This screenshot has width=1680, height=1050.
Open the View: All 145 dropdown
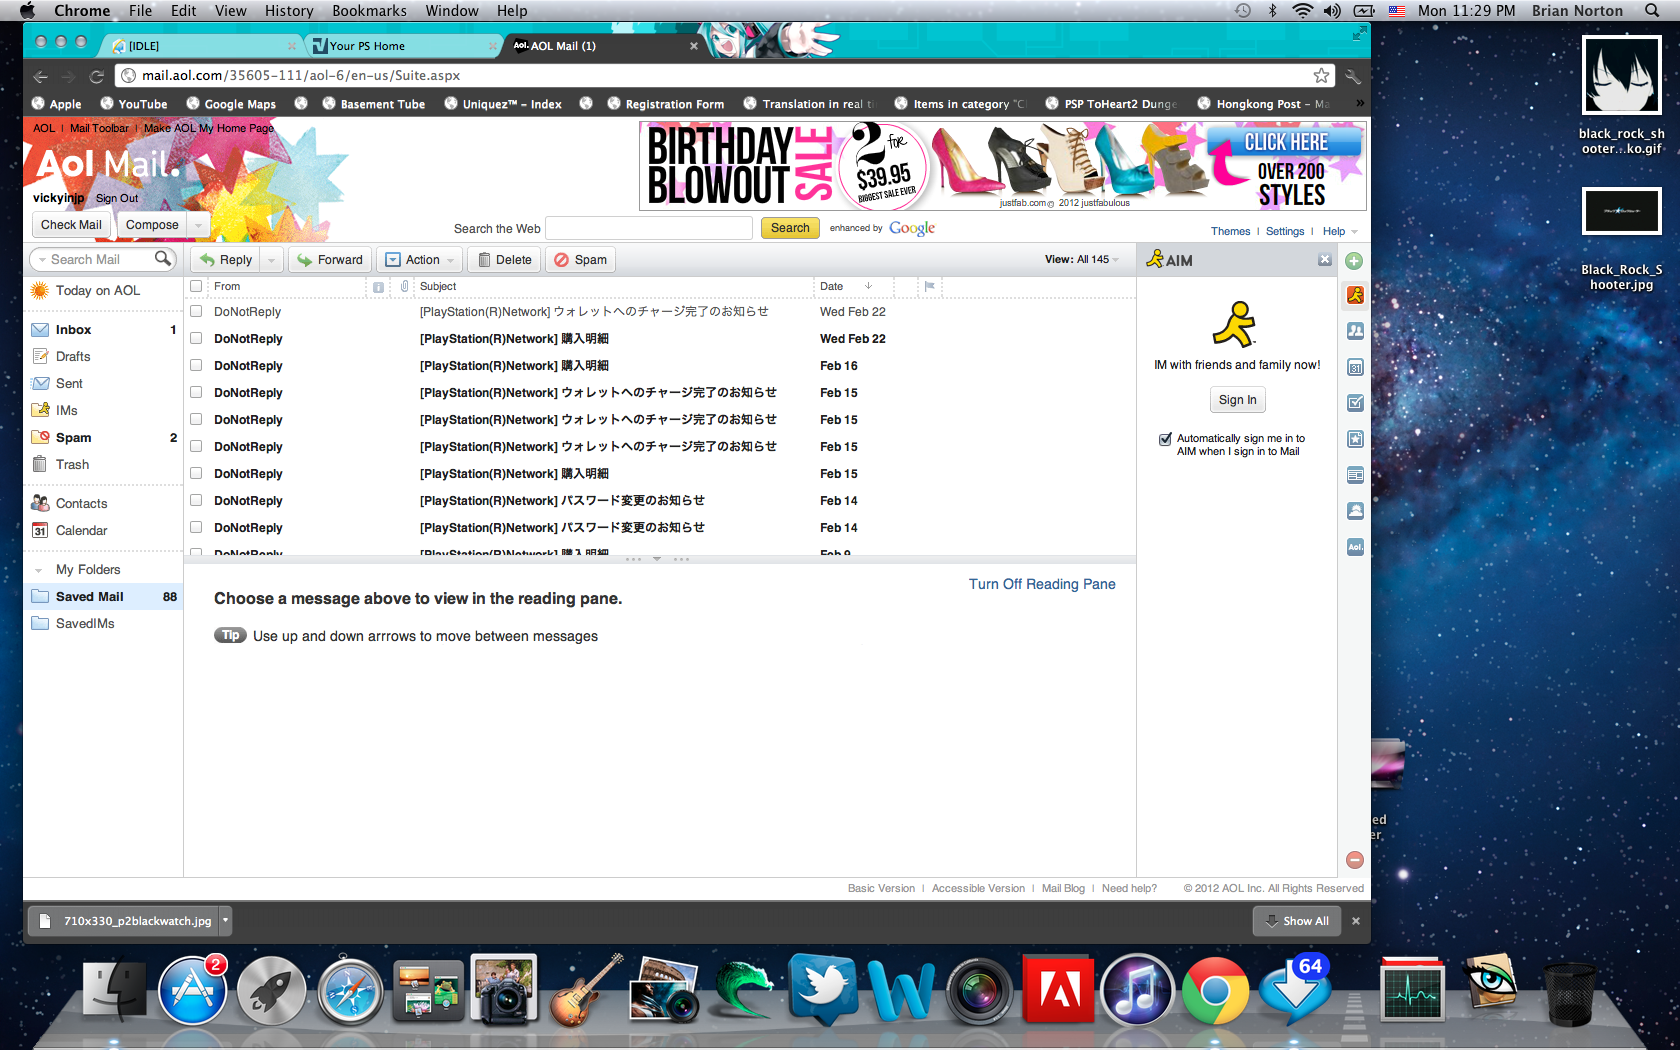click(x=1082, y=260)
